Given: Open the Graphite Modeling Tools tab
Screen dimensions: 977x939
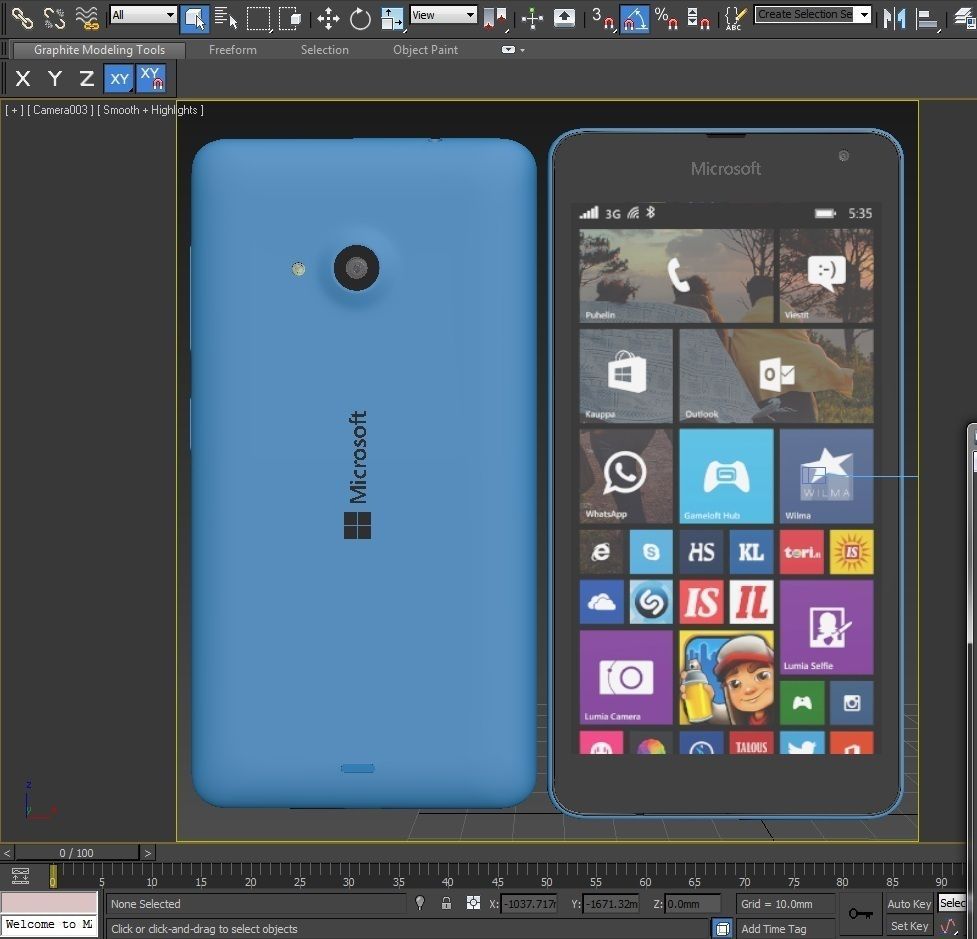Looking at the screenshot, I should [x=99, y=50].
